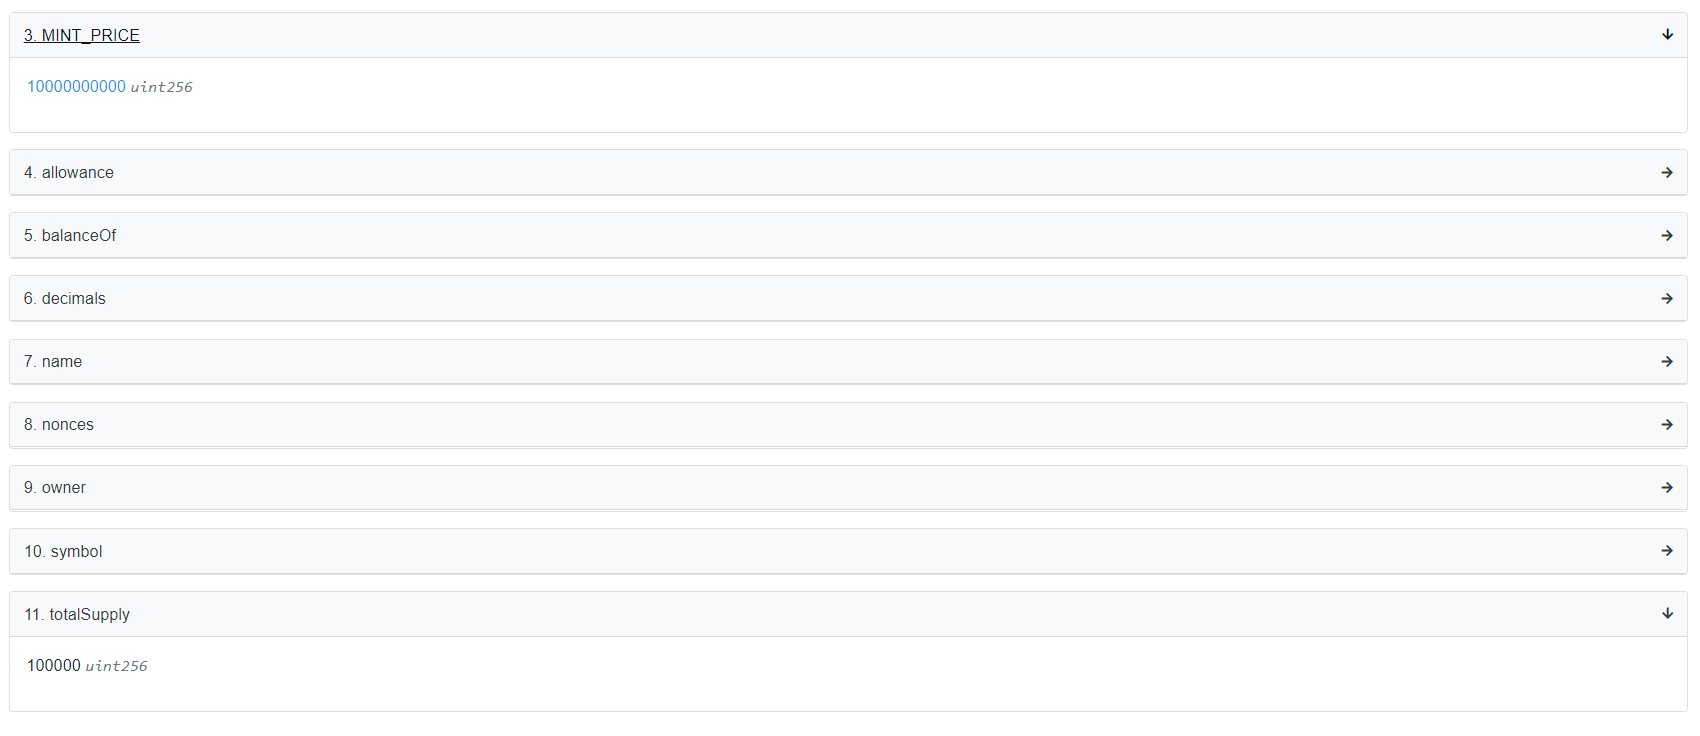Click the 10000000000 mint price value
1700x736 pixels.
point(76,87)
